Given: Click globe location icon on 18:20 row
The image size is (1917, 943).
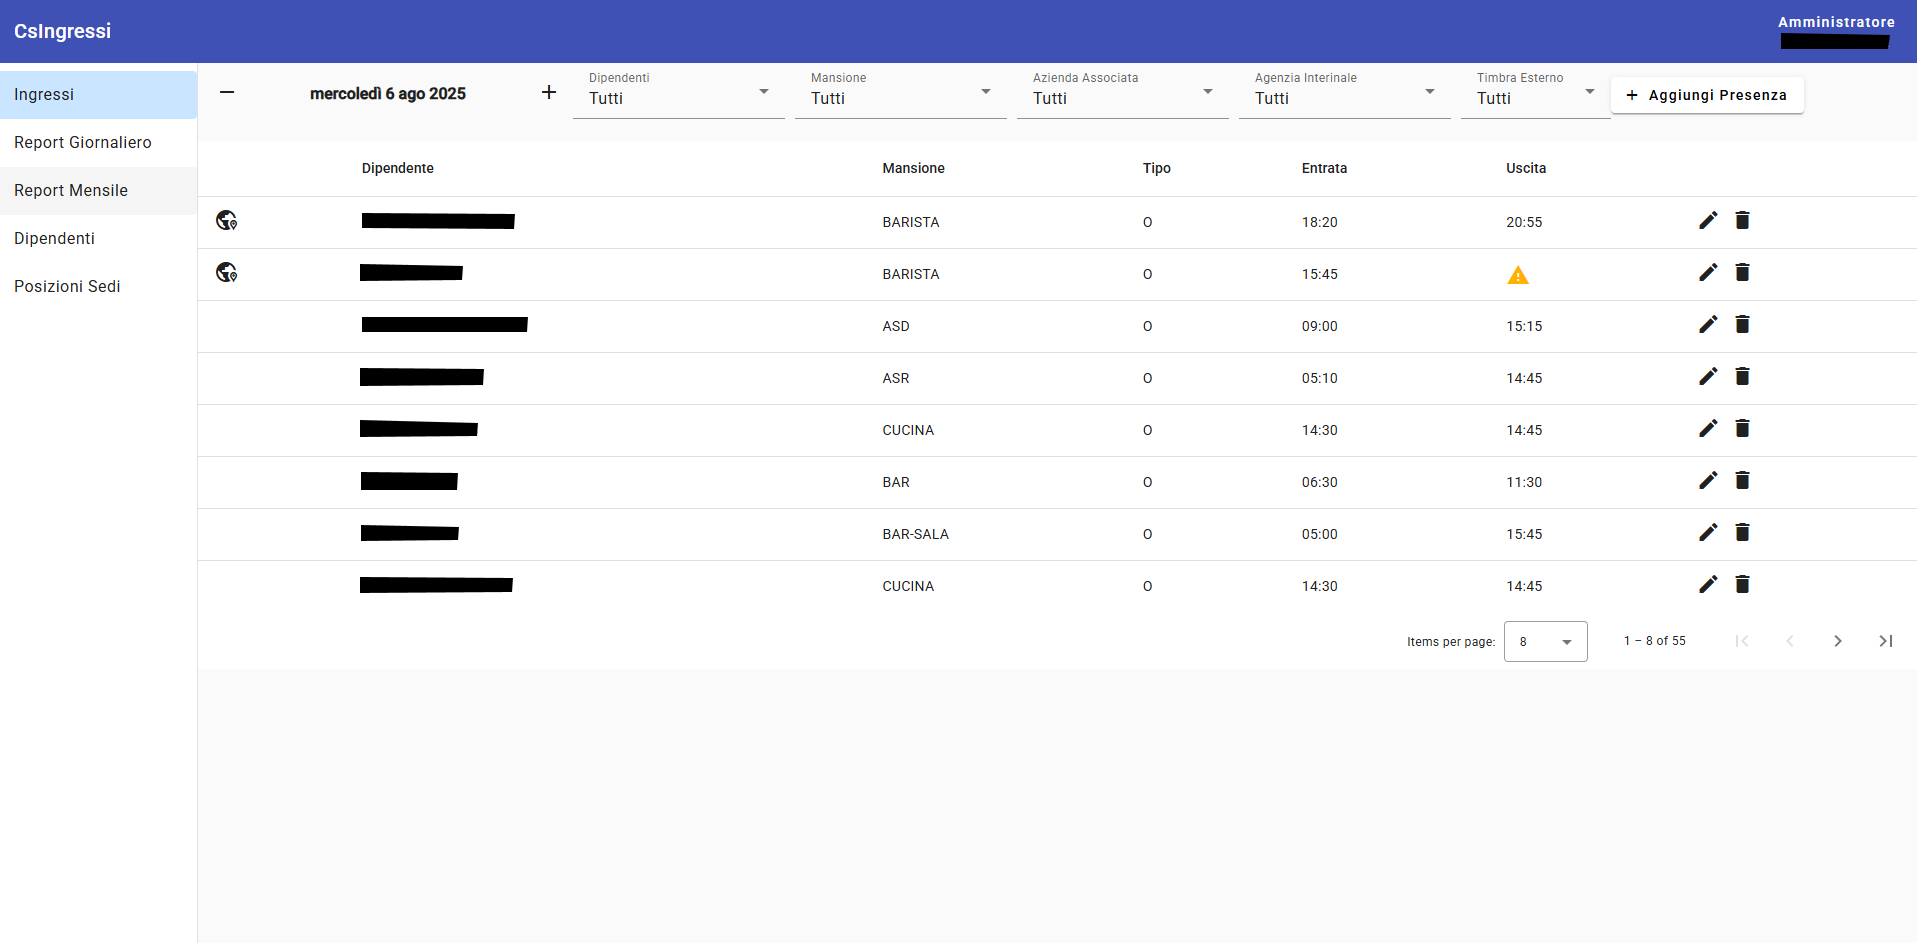Looking at the screenshot, I should click(227, 220).
